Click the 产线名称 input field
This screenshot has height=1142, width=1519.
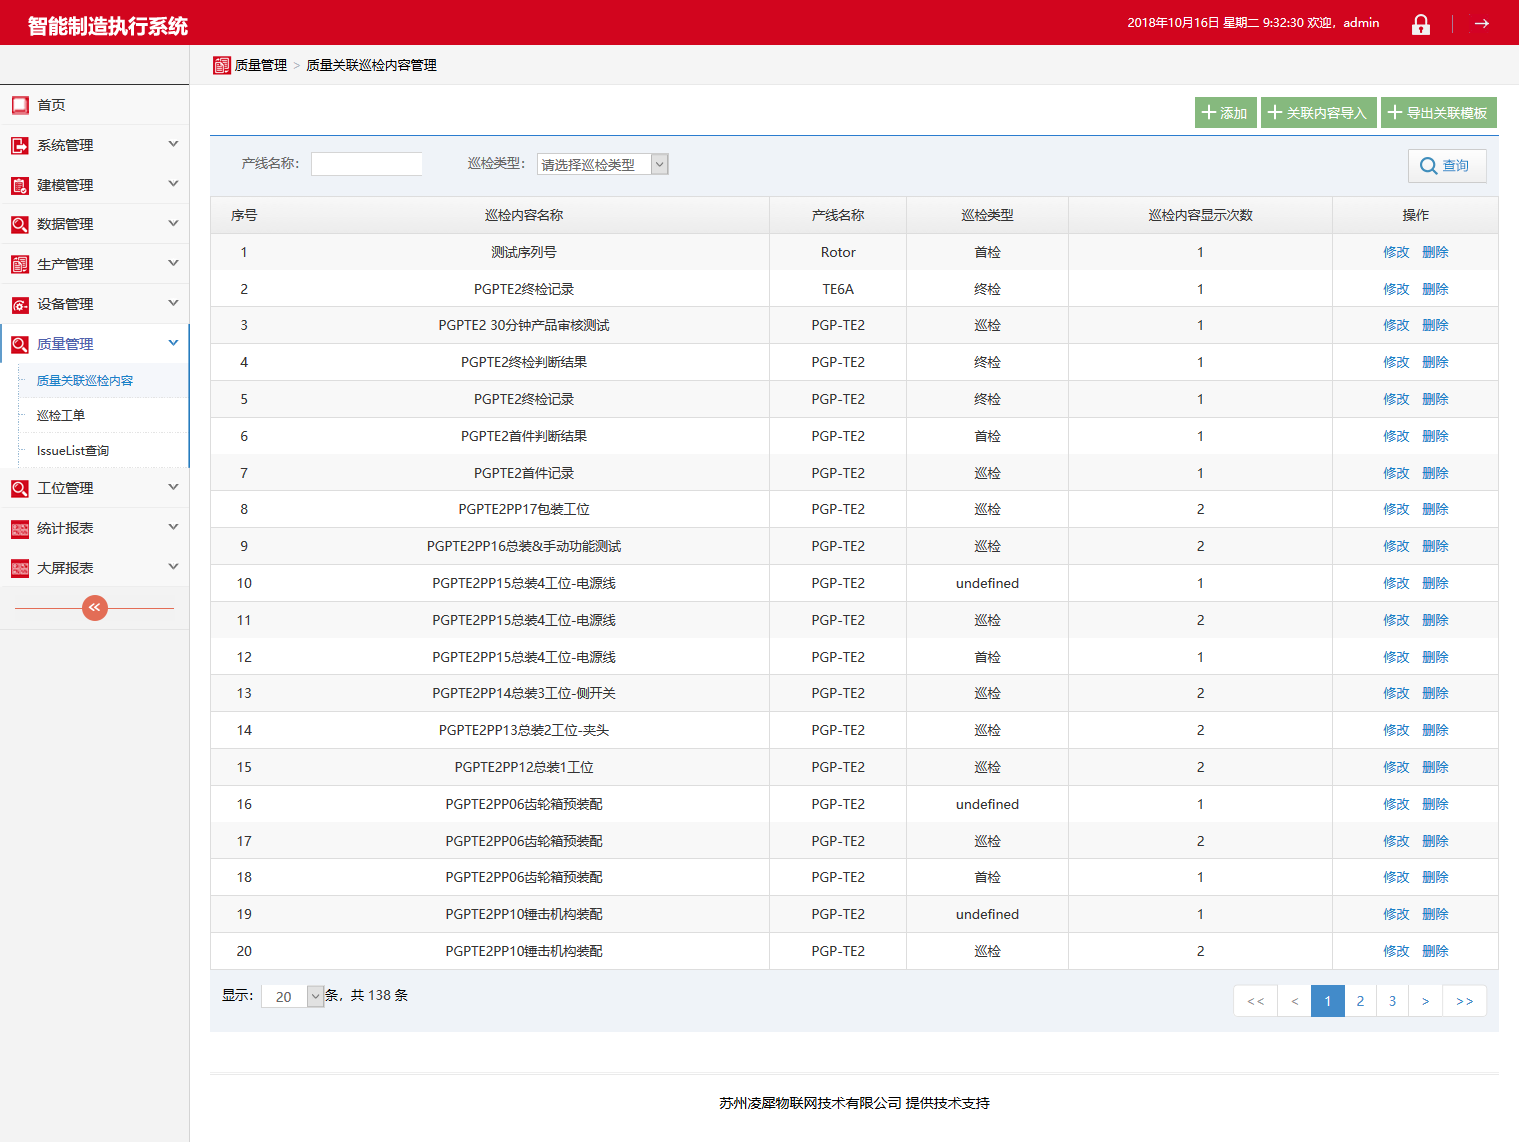point(366,164)
